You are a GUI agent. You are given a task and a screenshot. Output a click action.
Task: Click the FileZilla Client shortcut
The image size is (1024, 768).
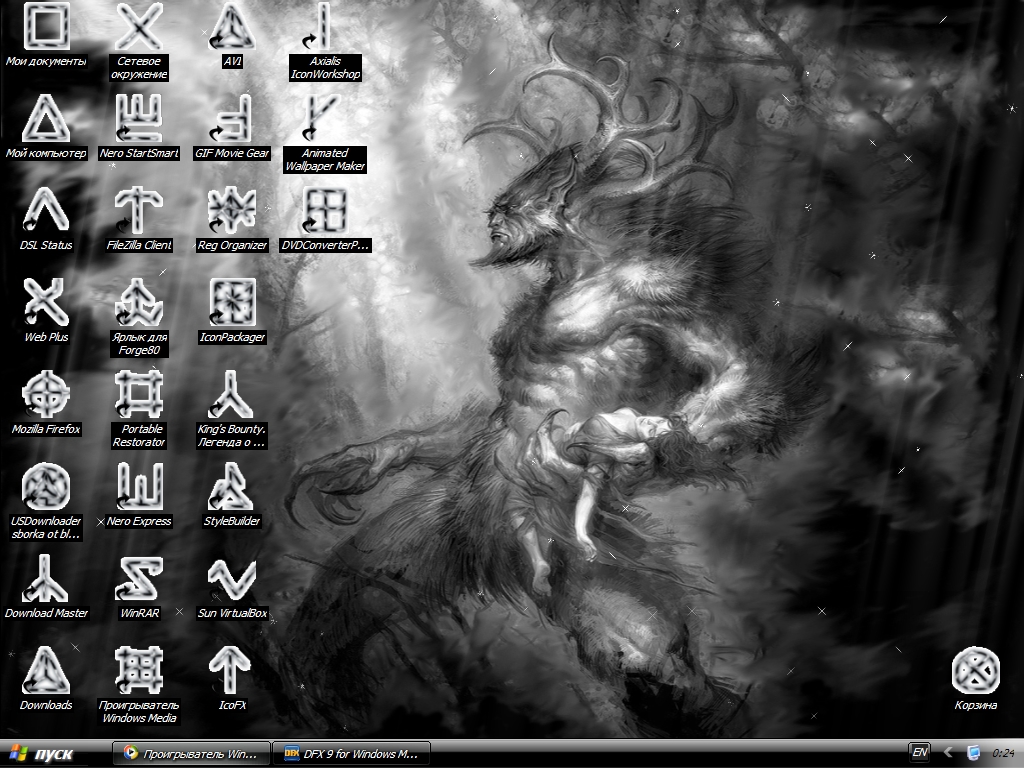139,211
